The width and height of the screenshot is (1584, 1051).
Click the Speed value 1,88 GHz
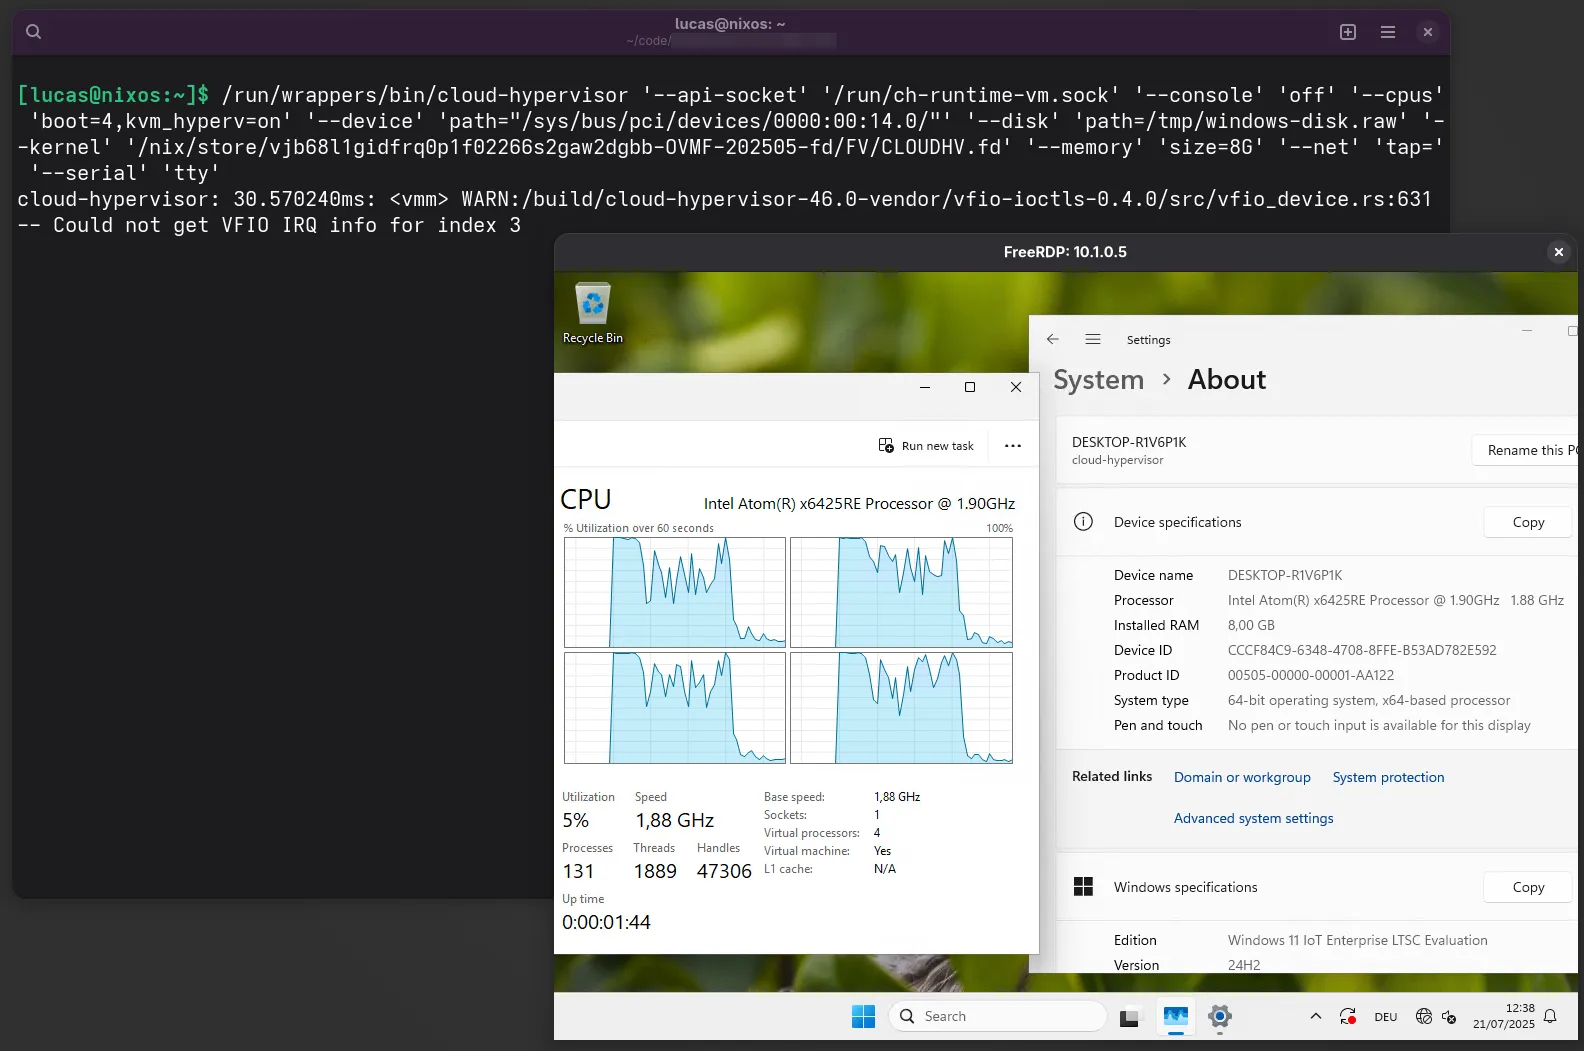tap(675, 820)
